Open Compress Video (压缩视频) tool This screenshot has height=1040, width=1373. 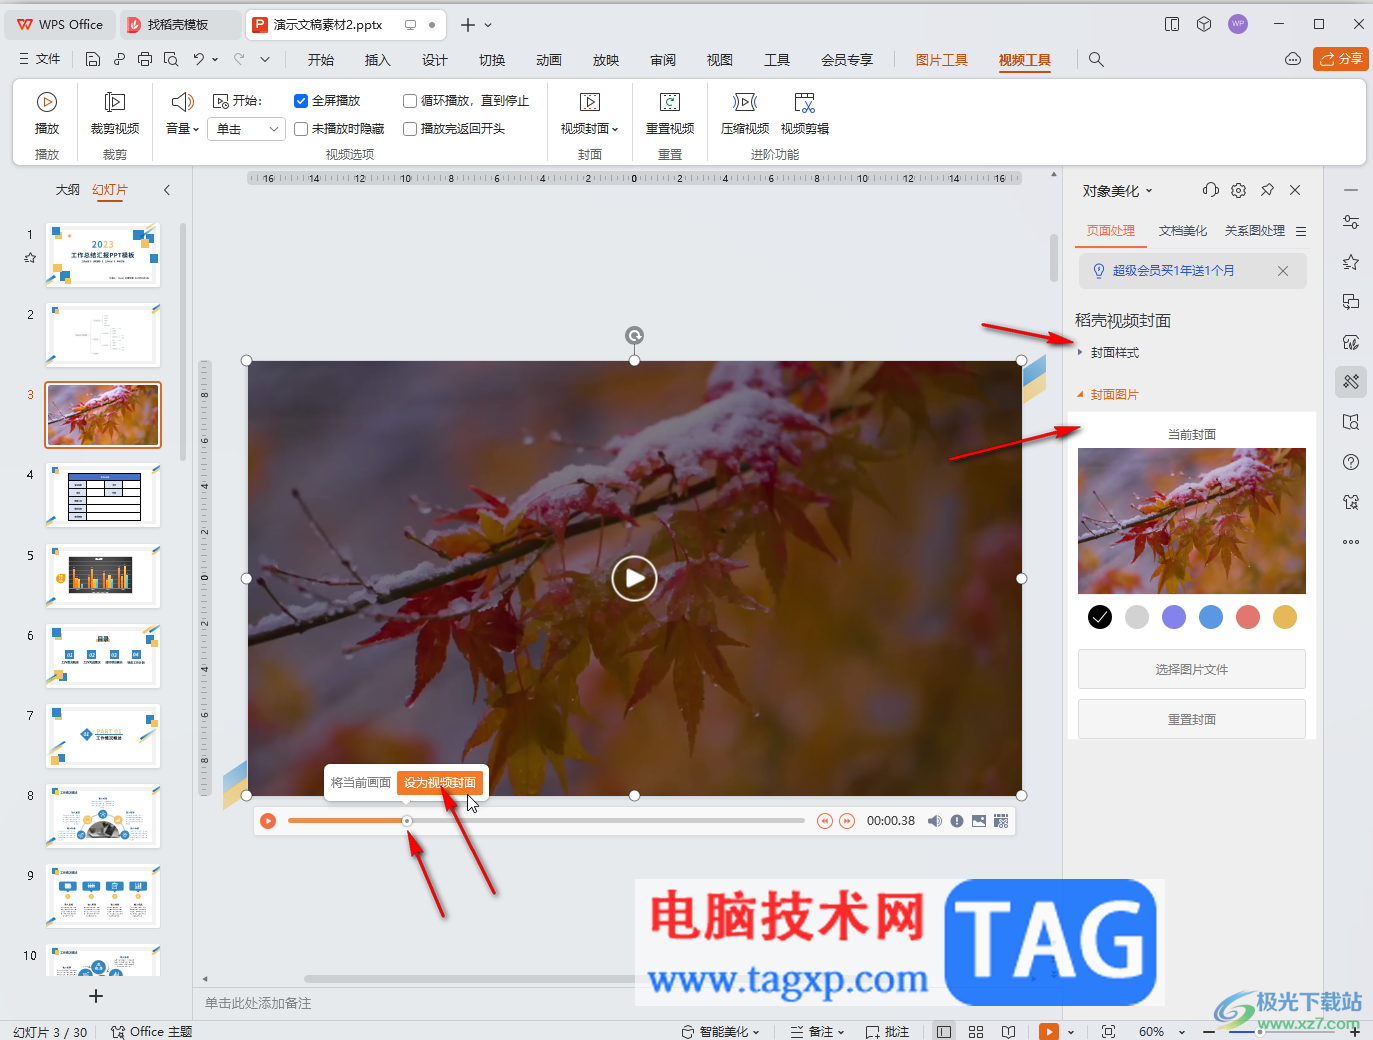(745, 113)
